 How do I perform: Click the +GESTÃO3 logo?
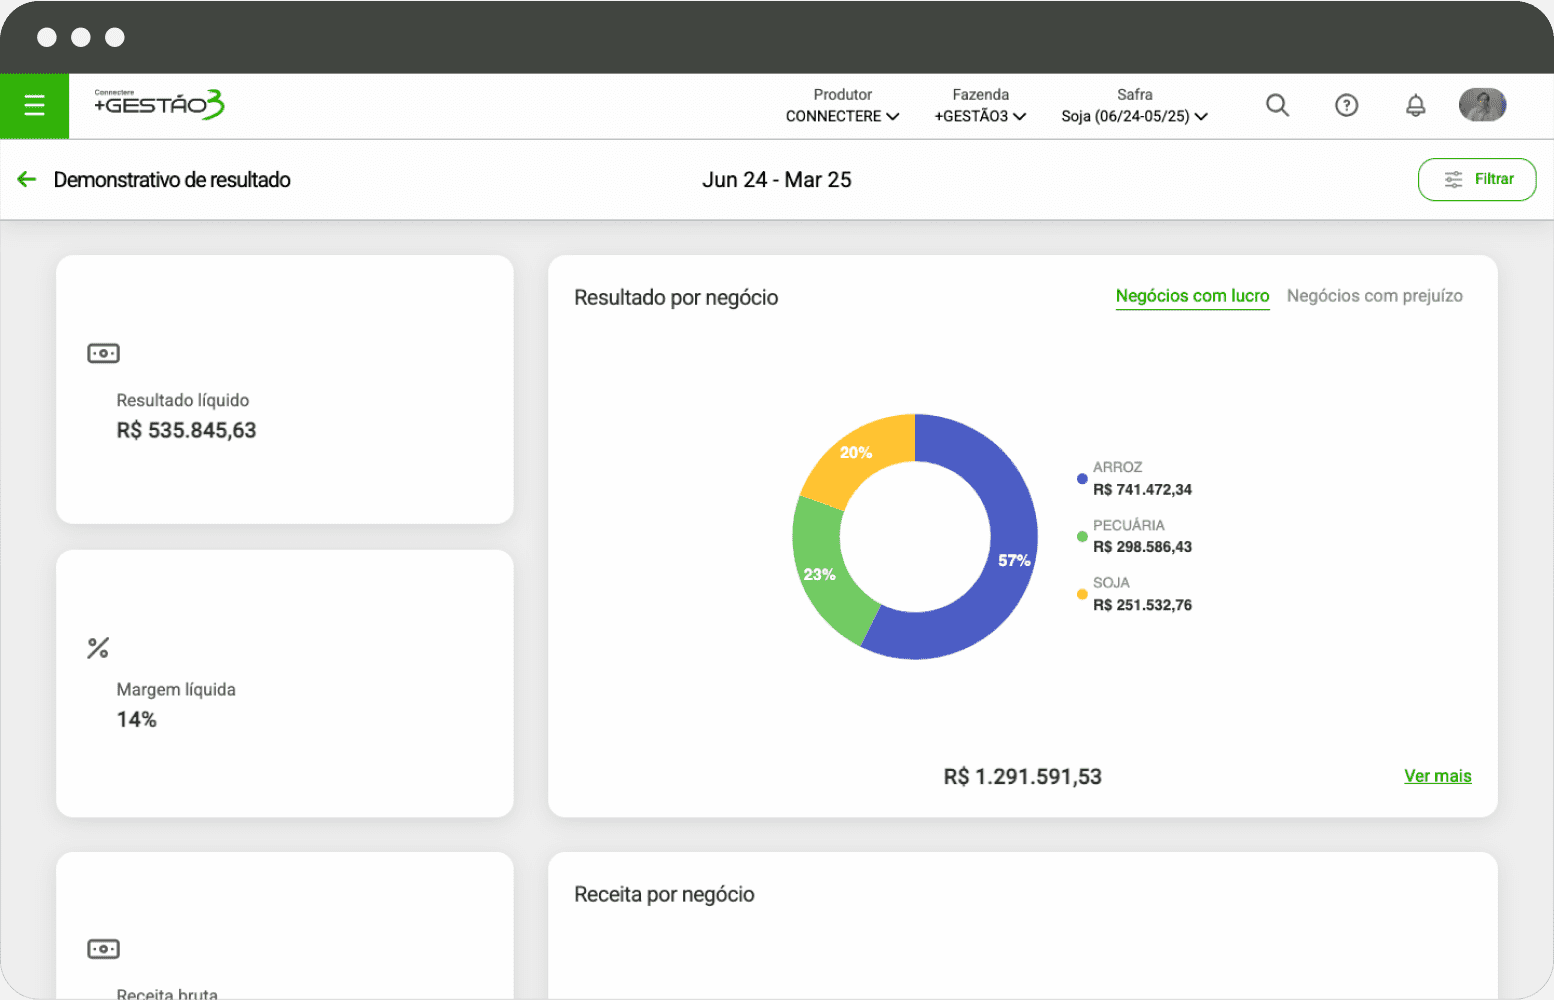coord(159,104)
